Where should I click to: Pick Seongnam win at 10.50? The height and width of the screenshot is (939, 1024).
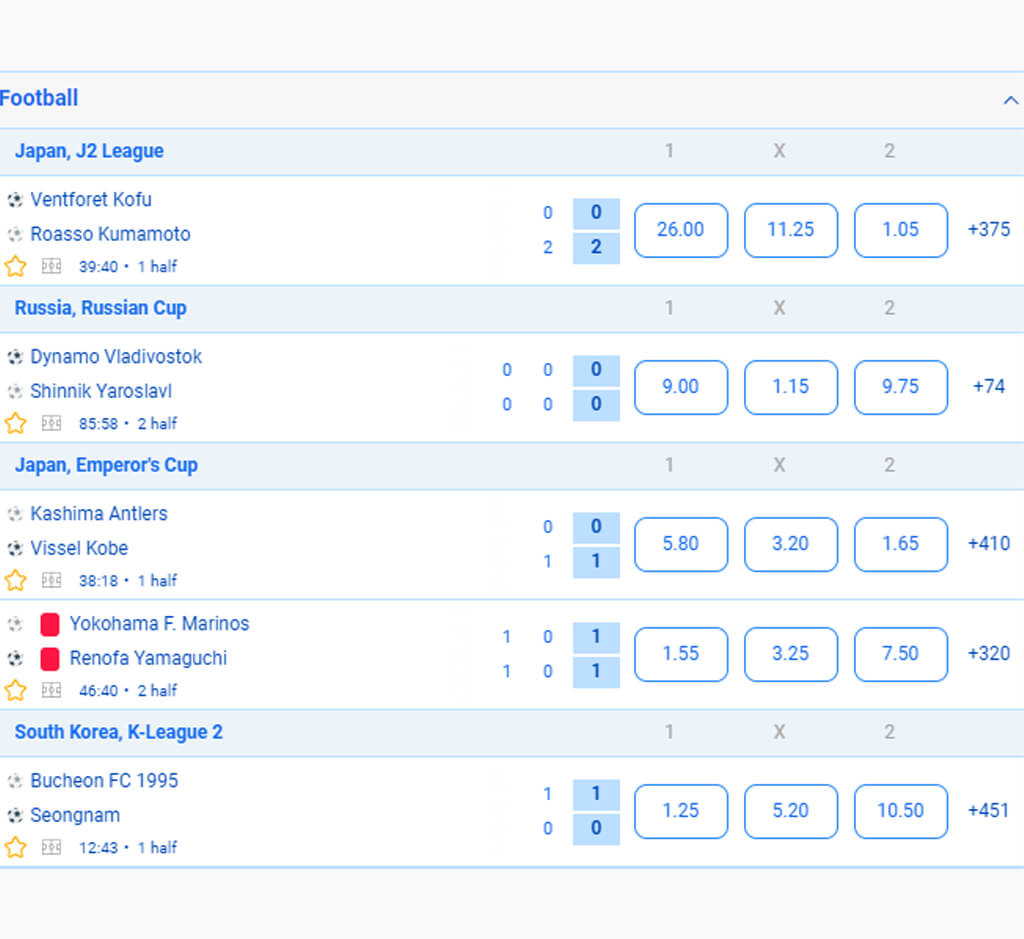(x=901, y=811)
